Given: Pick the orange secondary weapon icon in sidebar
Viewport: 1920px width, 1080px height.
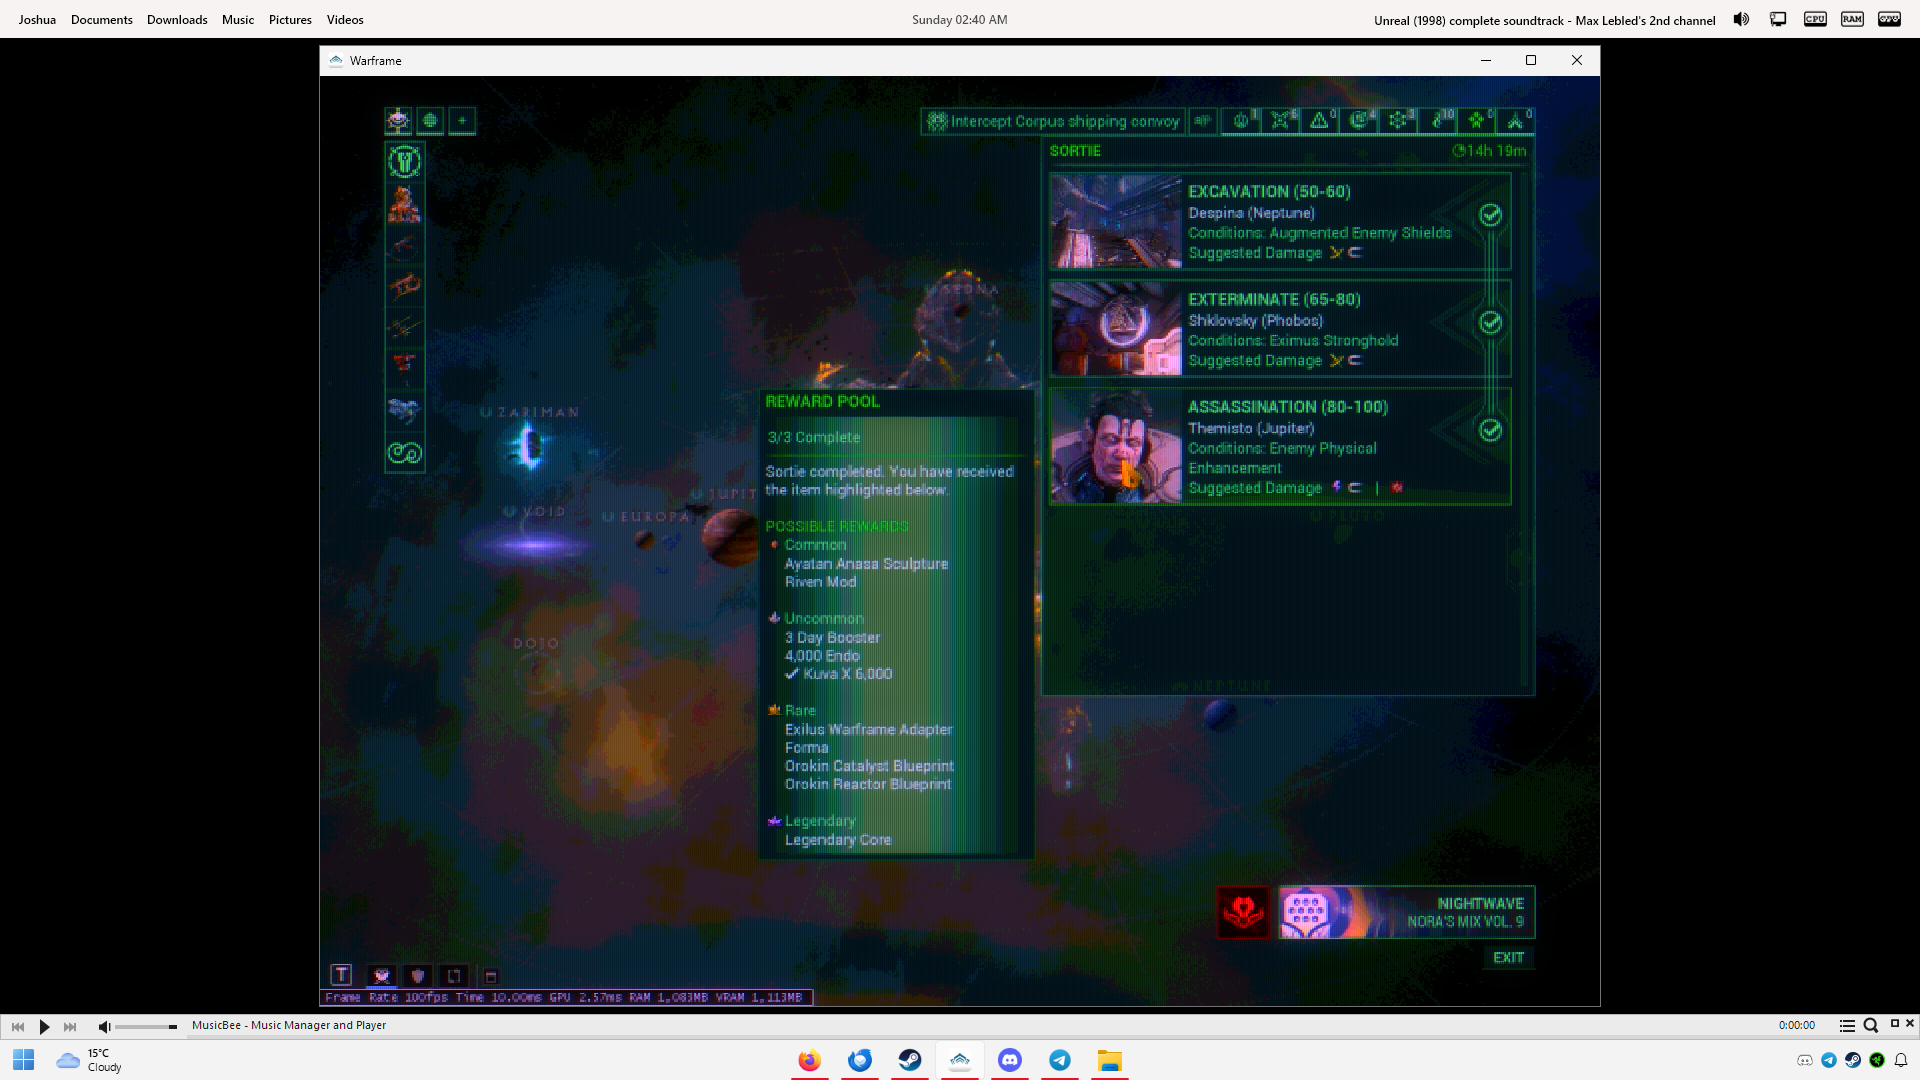Looking at the screenshot, I should (x=405, y=286).
